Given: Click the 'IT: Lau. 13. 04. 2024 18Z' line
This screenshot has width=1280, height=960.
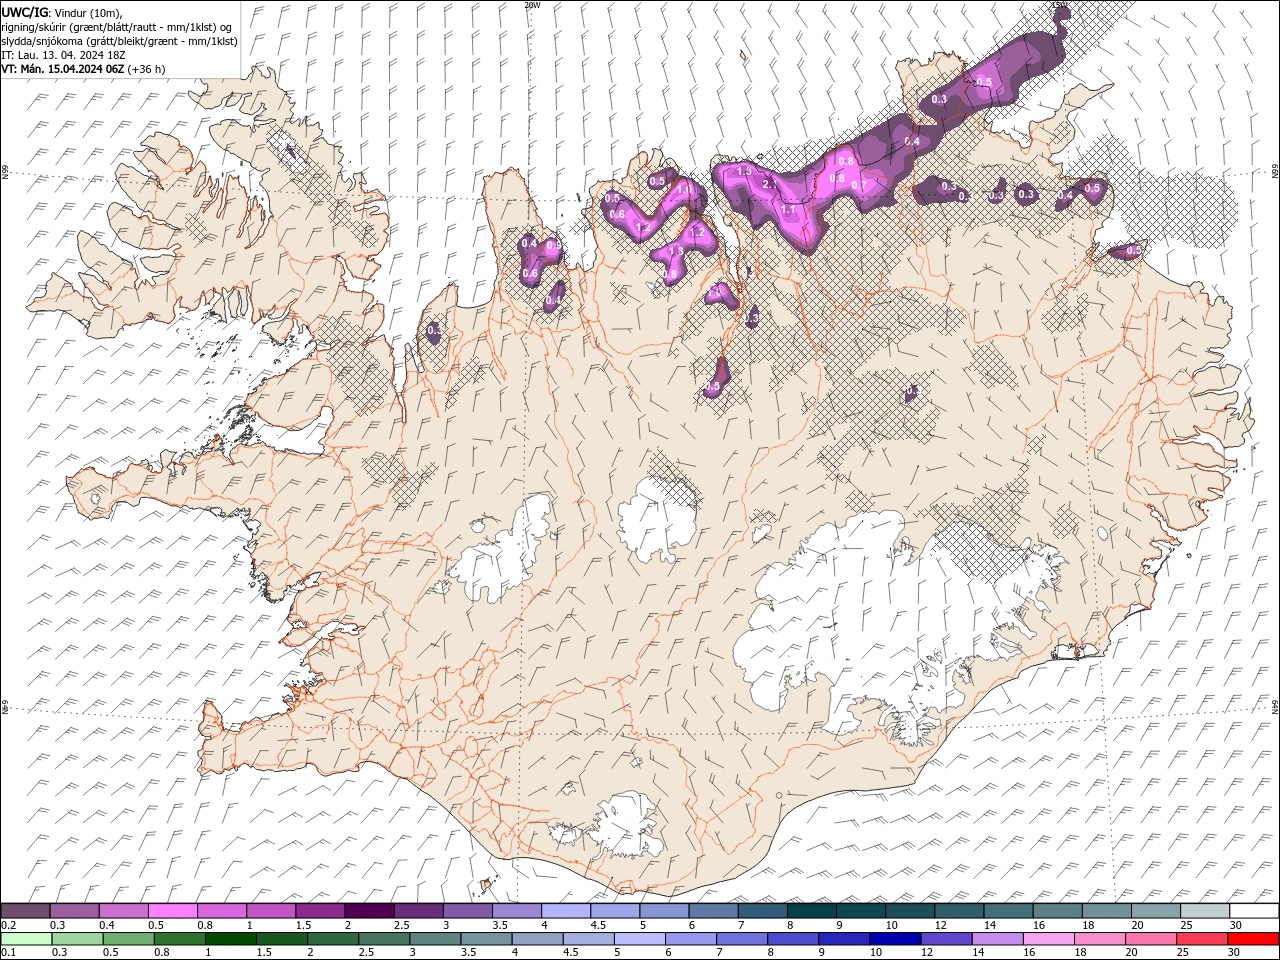Looking at the screenshot, I should [x=63, y=55].
